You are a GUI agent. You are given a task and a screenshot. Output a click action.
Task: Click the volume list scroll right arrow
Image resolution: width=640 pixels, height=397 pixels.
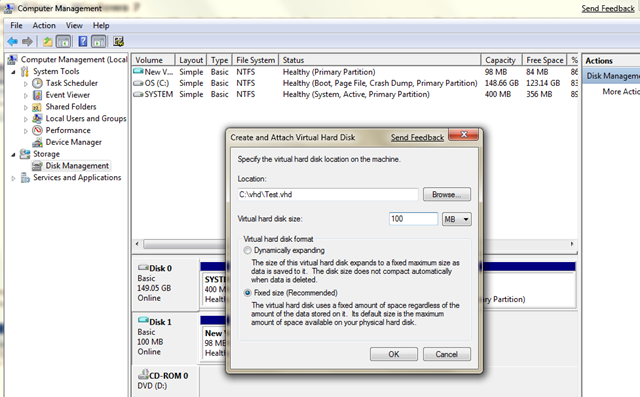(572, 244)
